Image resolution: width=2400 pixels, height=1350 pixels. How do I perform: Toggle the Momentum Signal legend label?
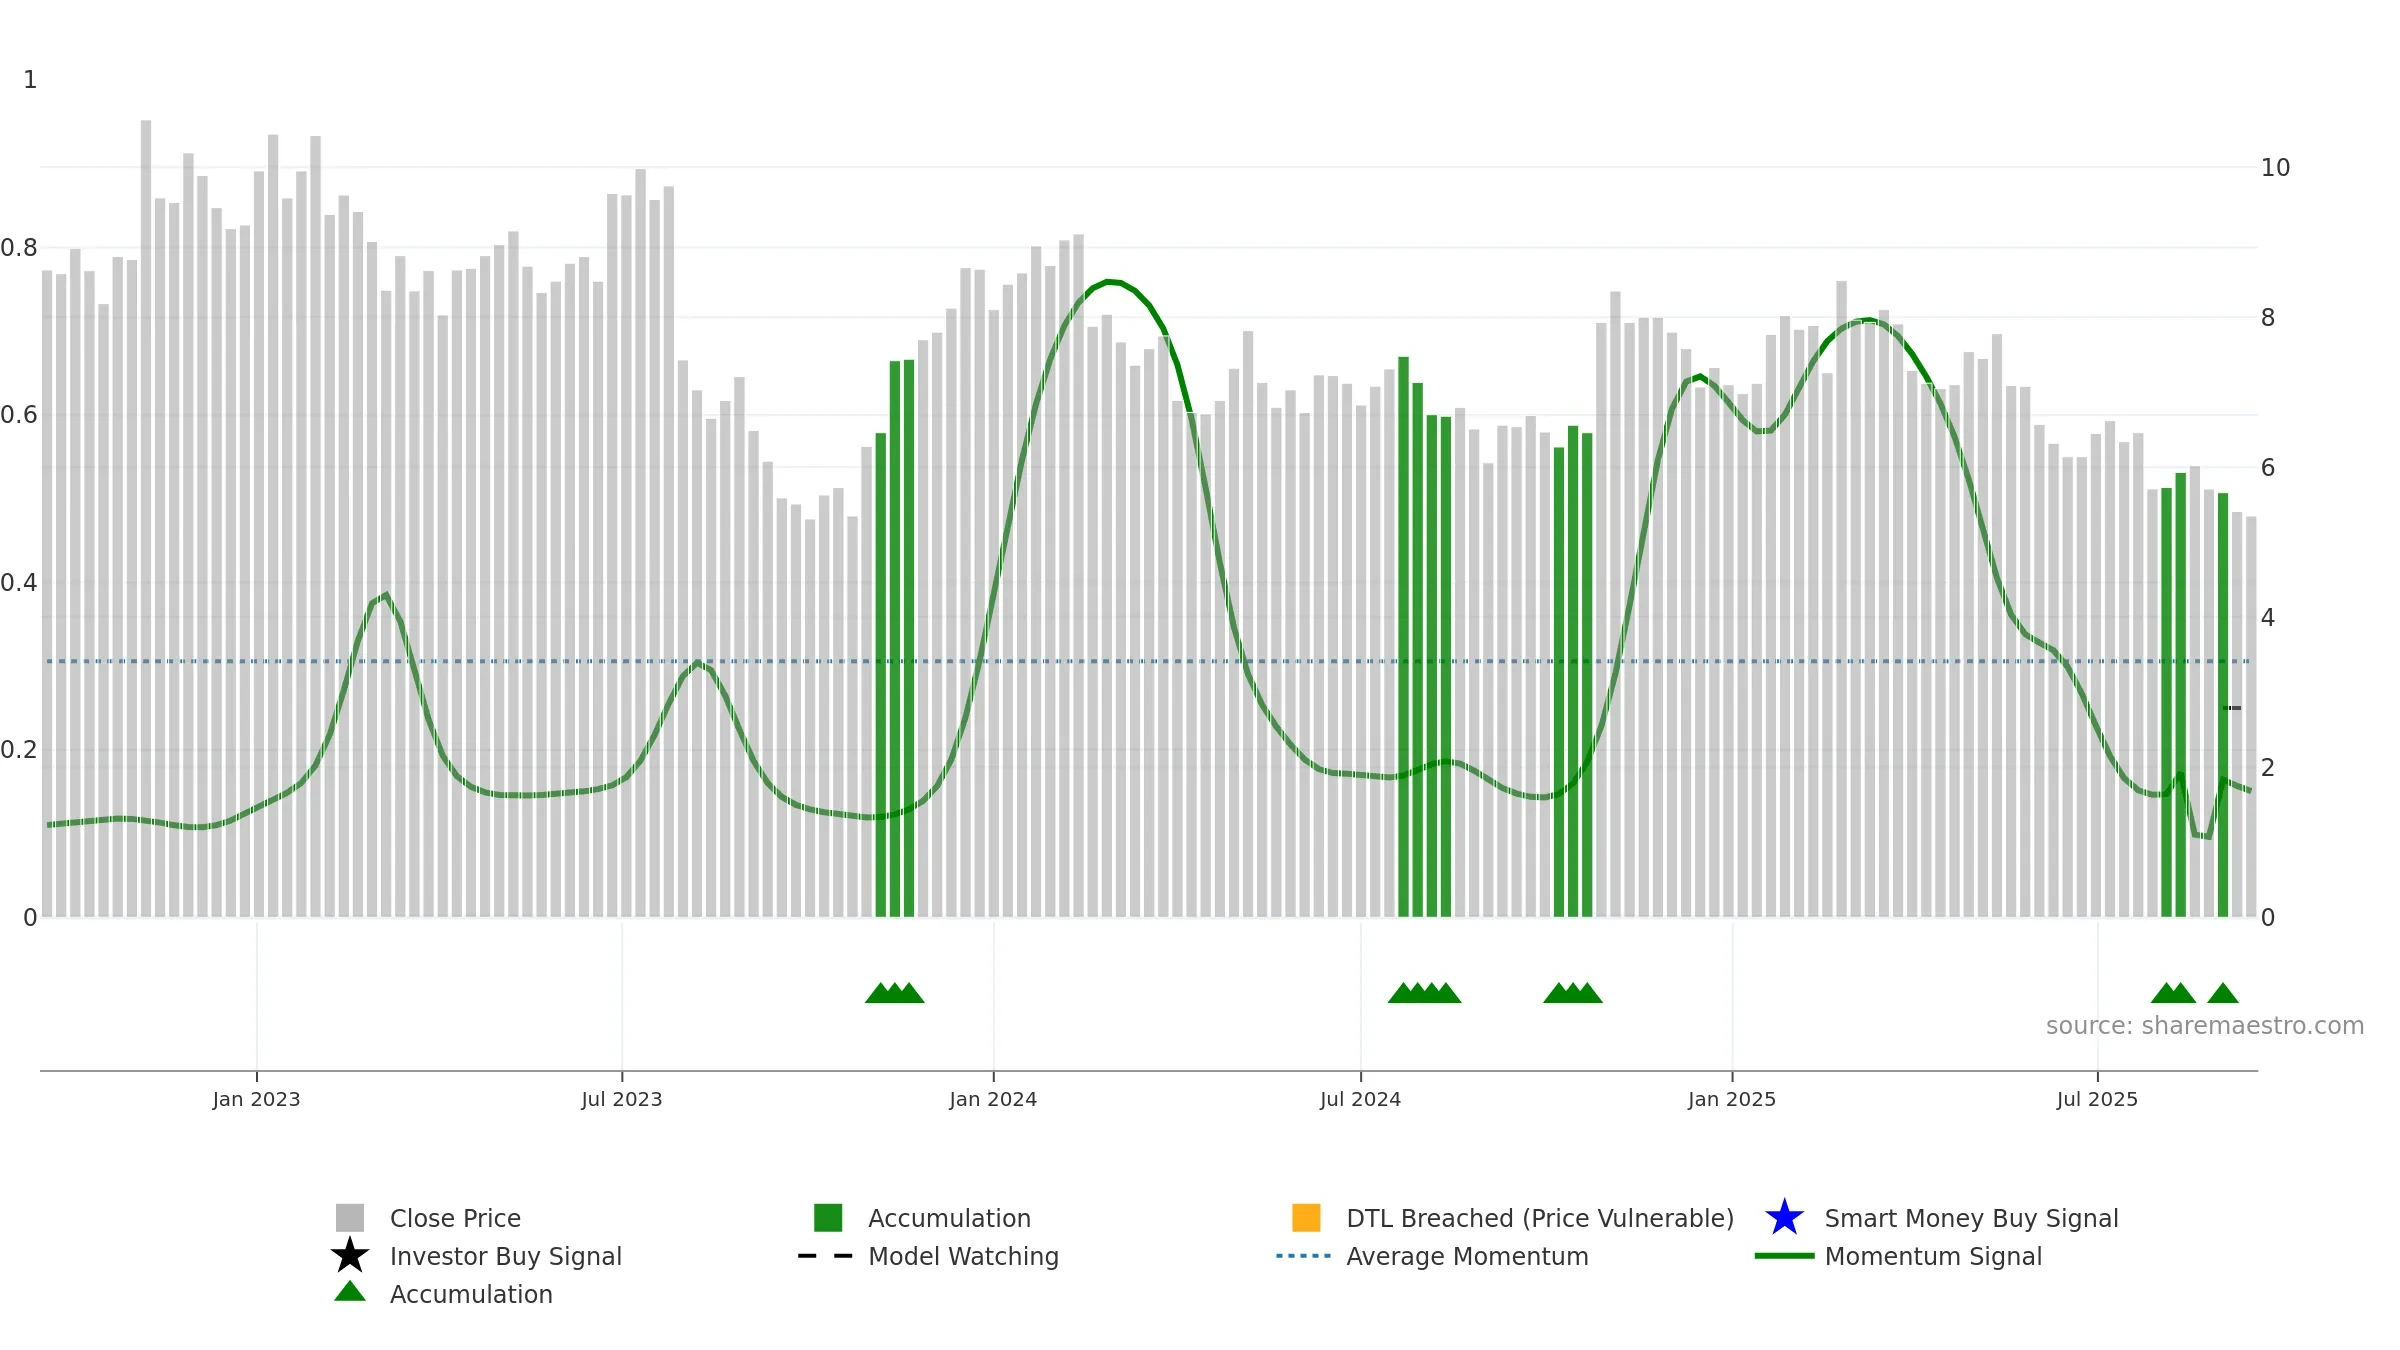[x=1933, y=1256]
